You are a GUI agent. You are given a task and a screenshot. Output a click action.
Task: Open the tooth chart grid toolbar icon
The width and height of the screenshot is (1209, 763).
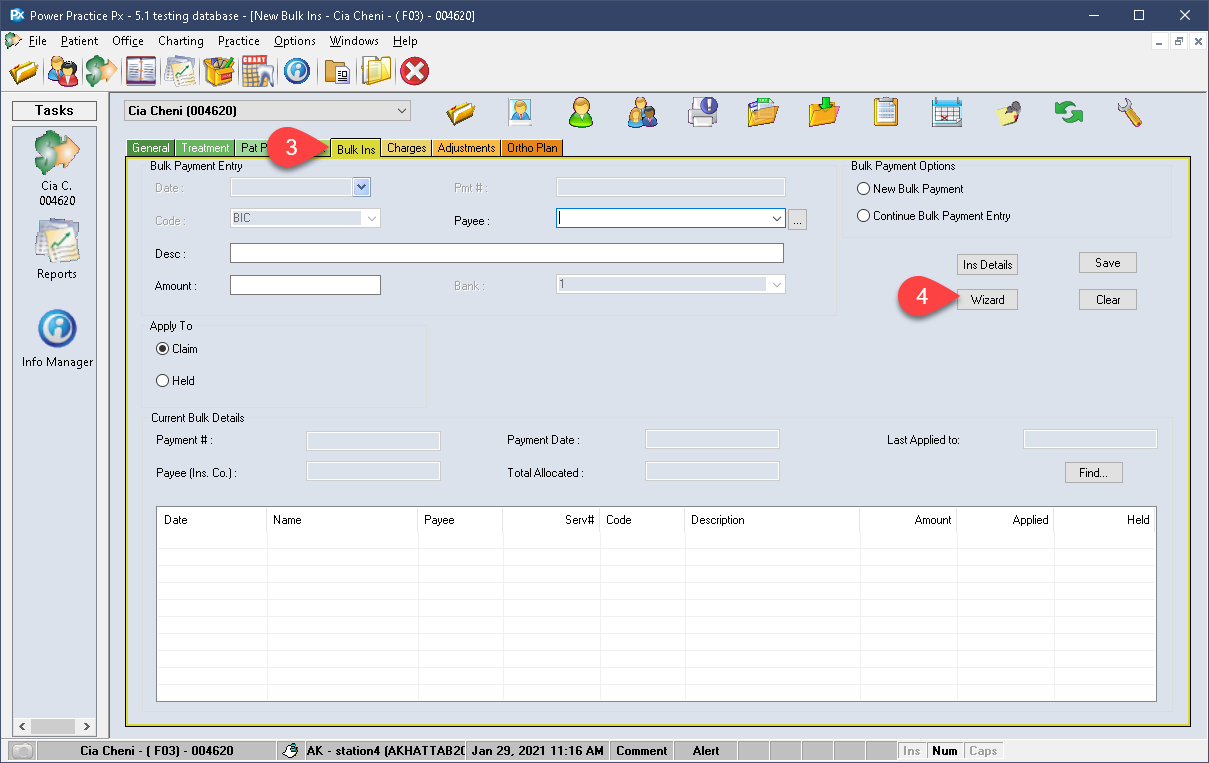click(x=257, y=71)
